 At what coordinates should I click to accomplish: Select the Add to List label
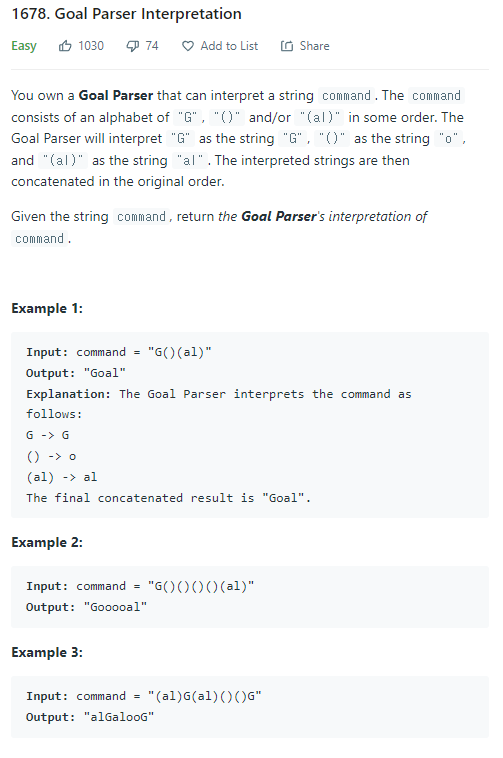[x=229, y=46]
